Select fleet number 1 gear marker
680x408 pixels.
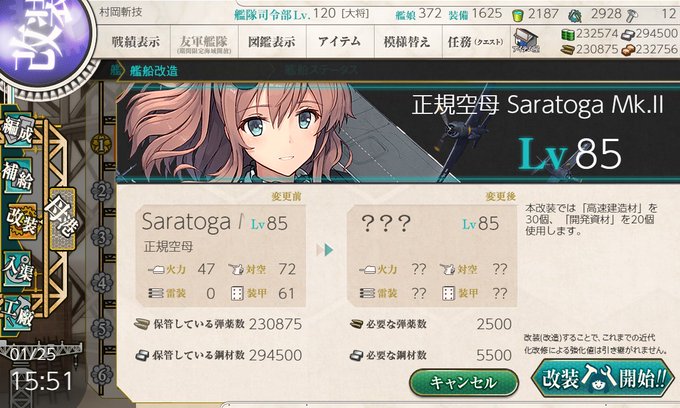[101, 144]
